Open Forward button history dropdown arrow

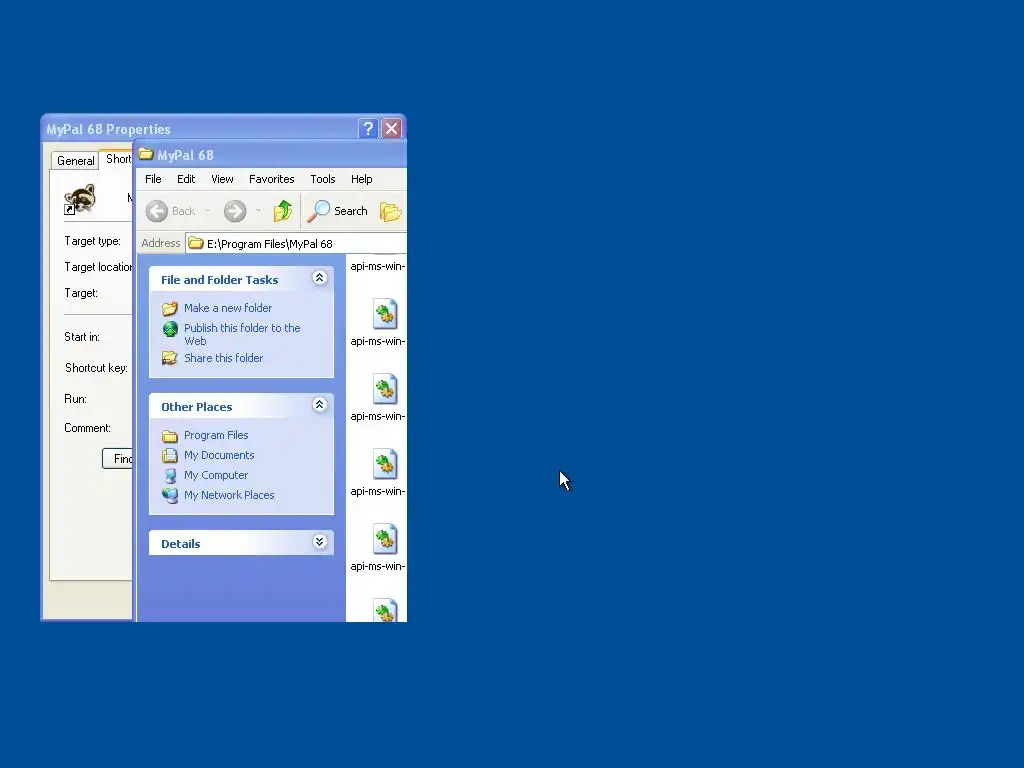(259, 211)
